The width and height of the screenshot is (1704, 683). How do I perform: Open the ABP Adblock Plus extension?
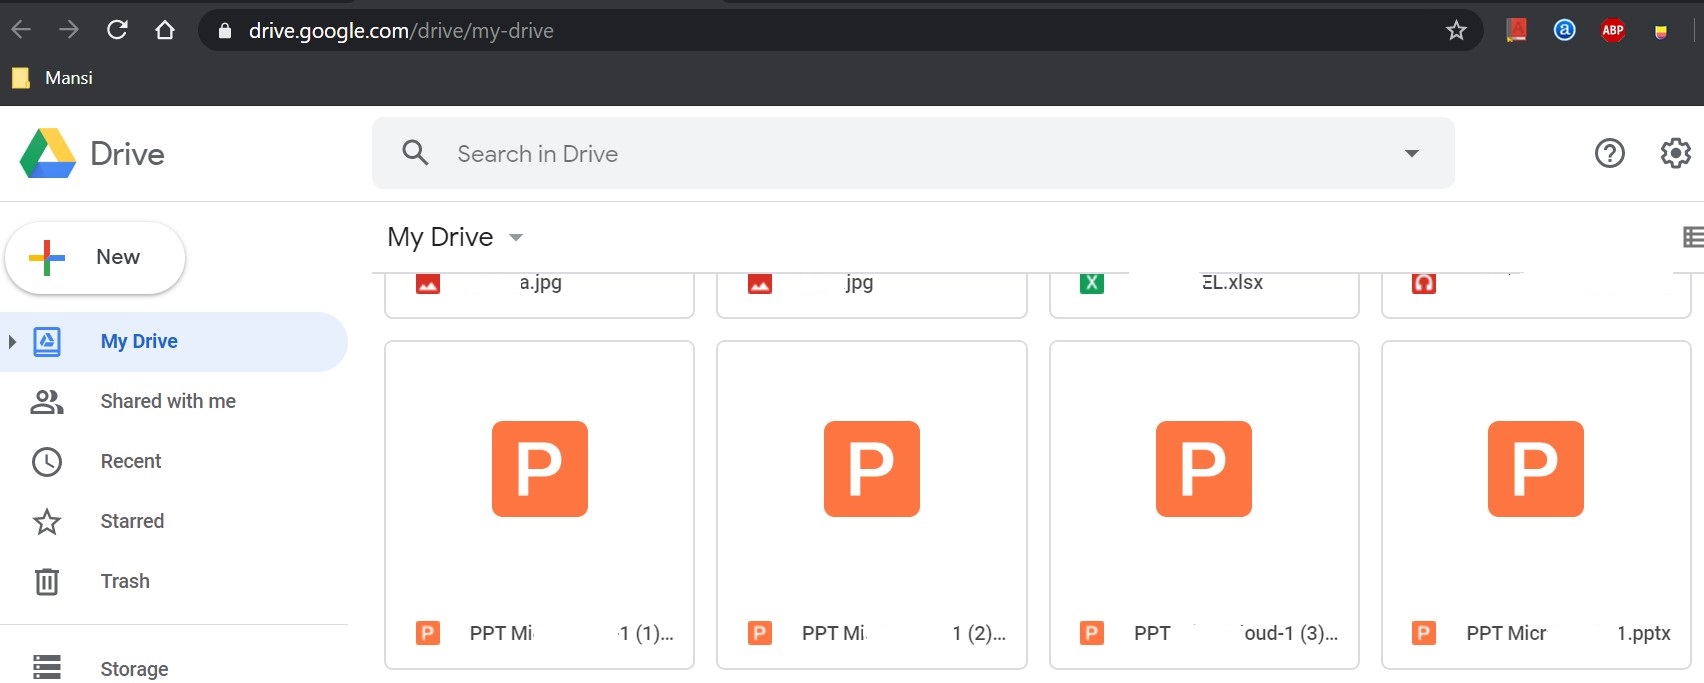click(1612, 31)
